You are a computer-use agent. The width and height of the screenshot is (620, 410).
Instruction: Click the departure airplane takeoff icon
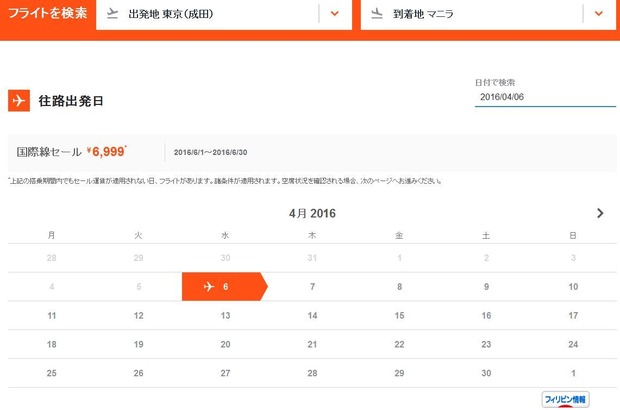pyautogui.click(x=113, y=14)
